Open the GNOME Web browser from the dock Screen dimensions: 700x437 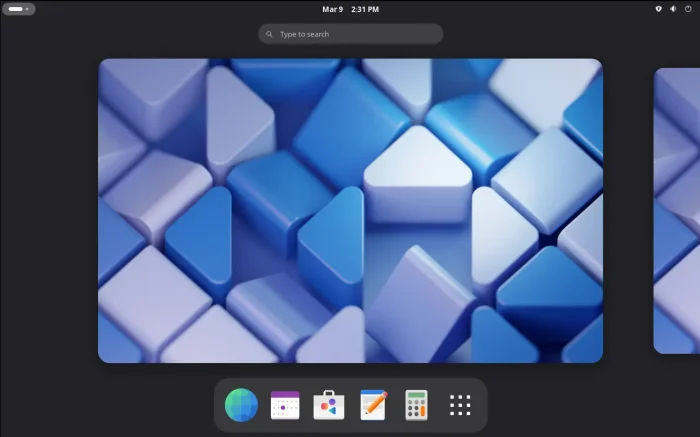tap(241, 405)
